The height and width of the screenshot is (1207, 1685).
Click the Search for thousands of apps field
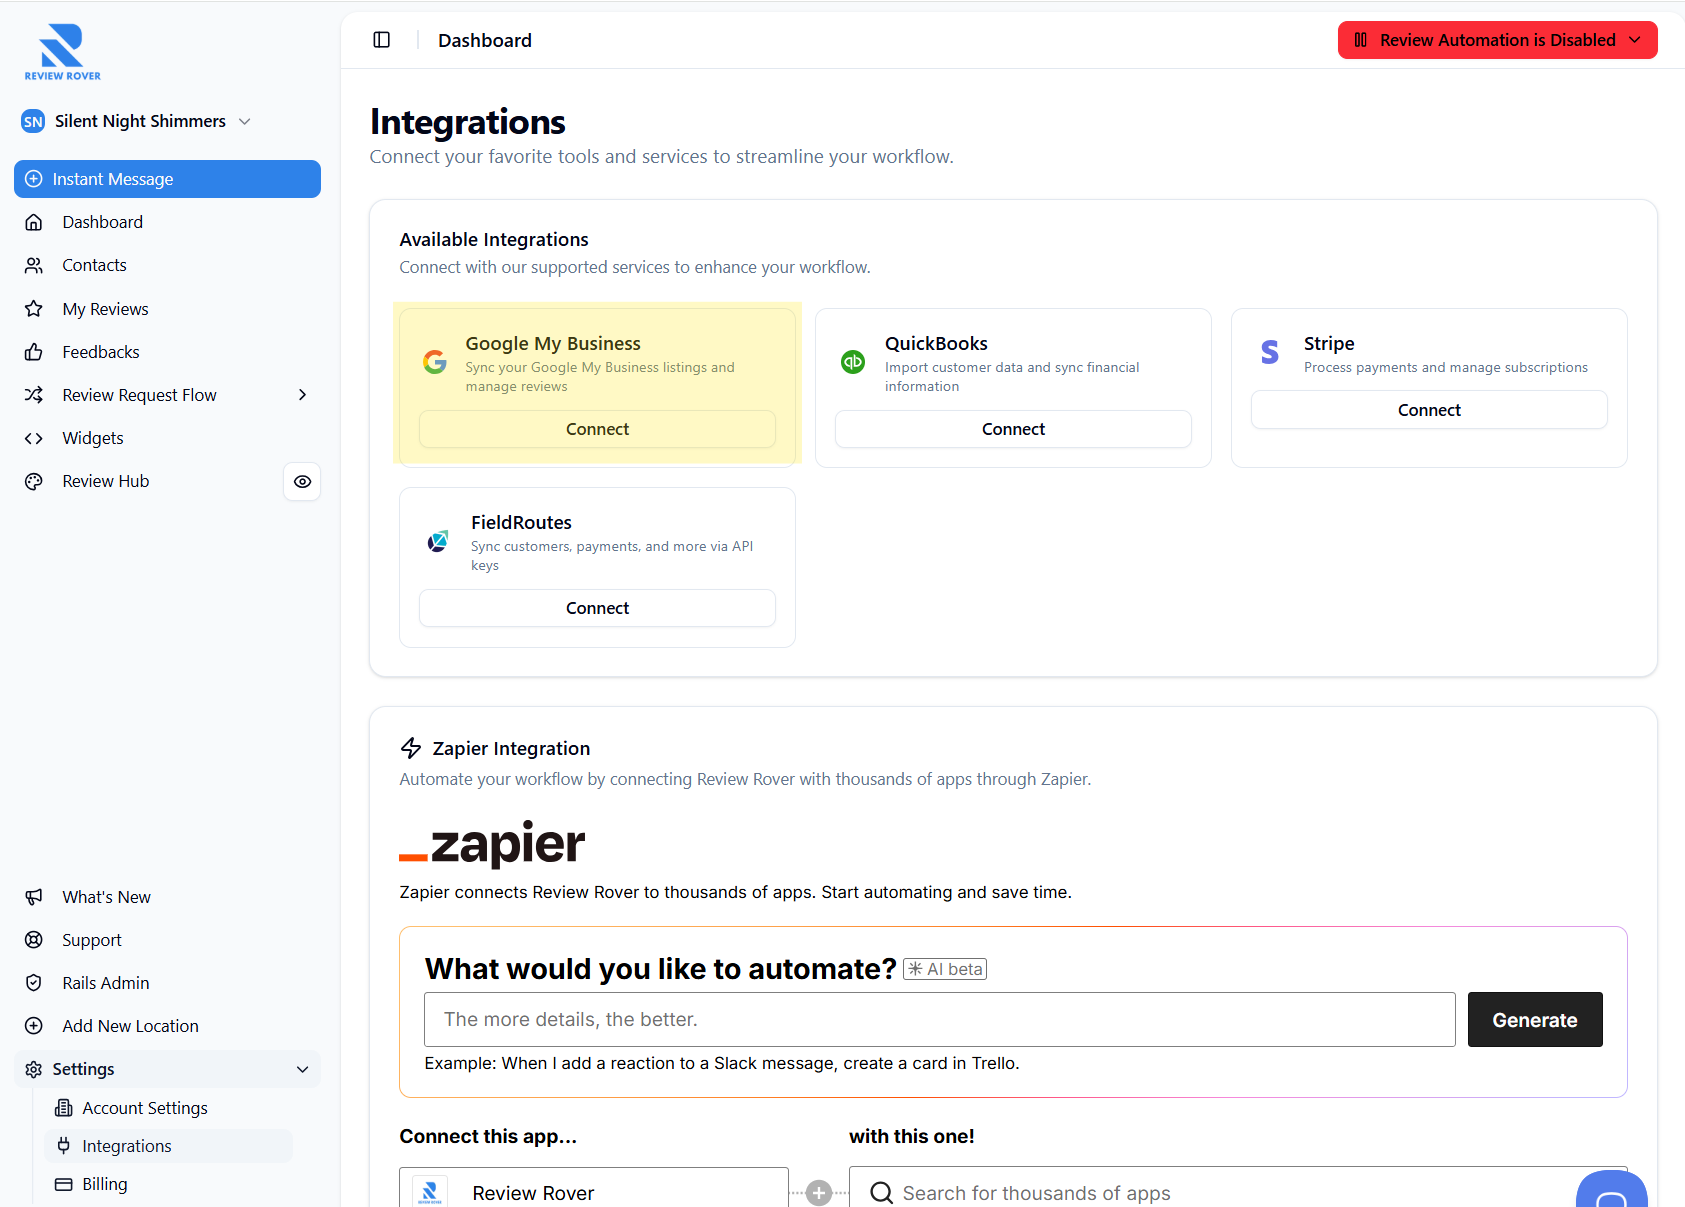coord(1238,1187)
